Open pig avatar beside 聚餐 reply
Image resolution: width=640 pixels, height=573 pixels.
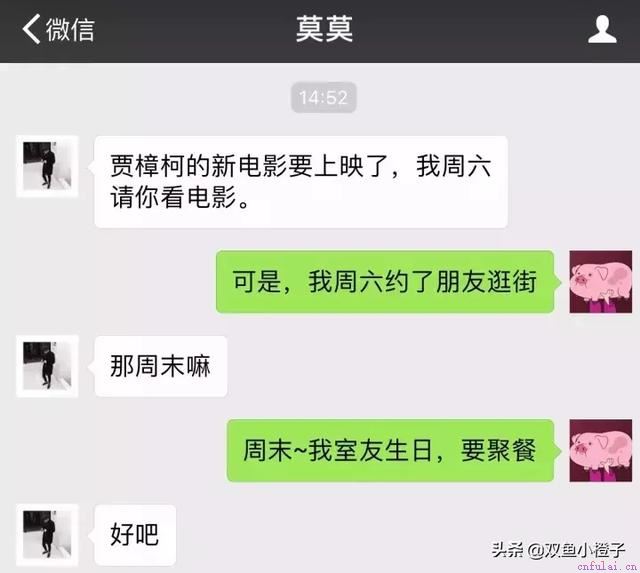point(600,451)
